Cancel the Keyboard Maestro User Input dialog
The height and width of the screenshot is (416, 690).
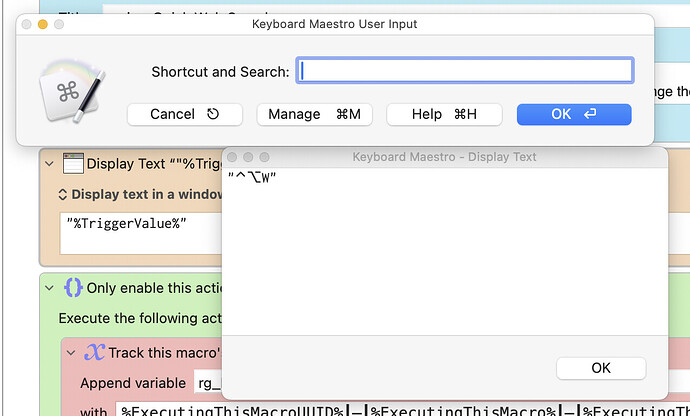(x=185, y=114)
